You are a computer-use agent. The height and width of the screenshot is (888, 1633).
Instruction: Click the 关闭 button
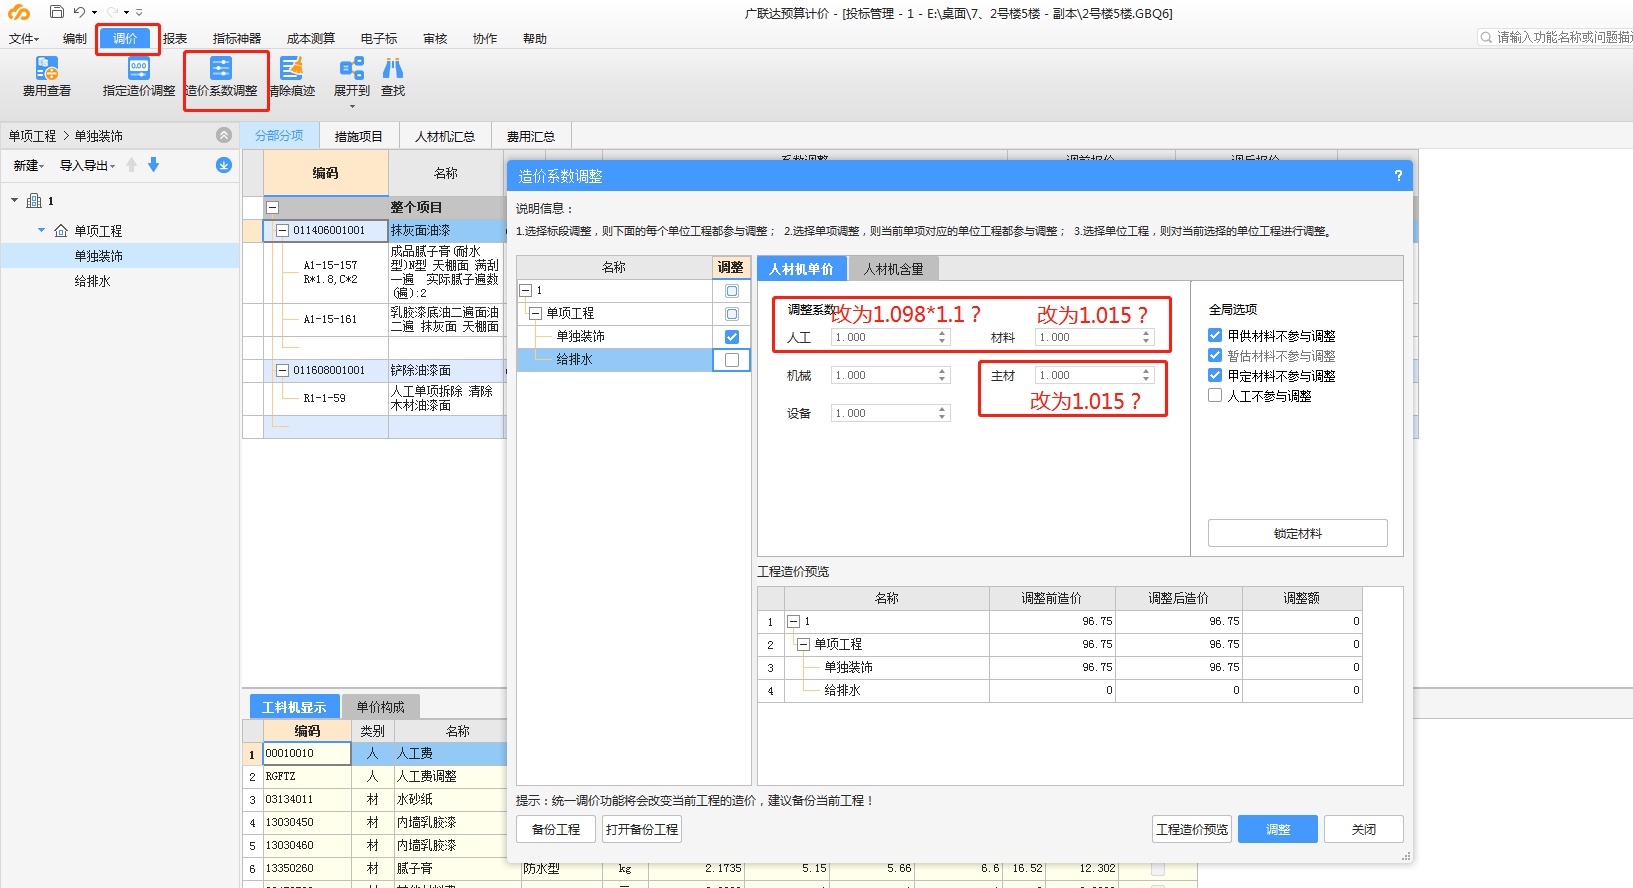tap(1364, 829)
